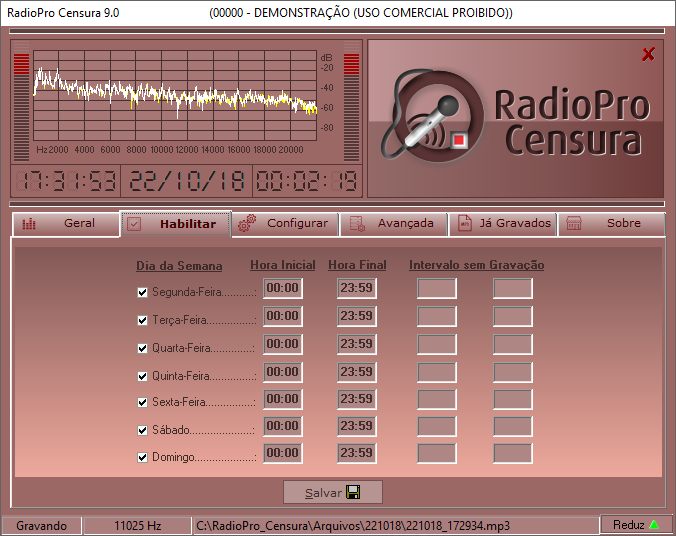
Task: Click the Geral tab bar-chart icon
Action: point(29,224)
